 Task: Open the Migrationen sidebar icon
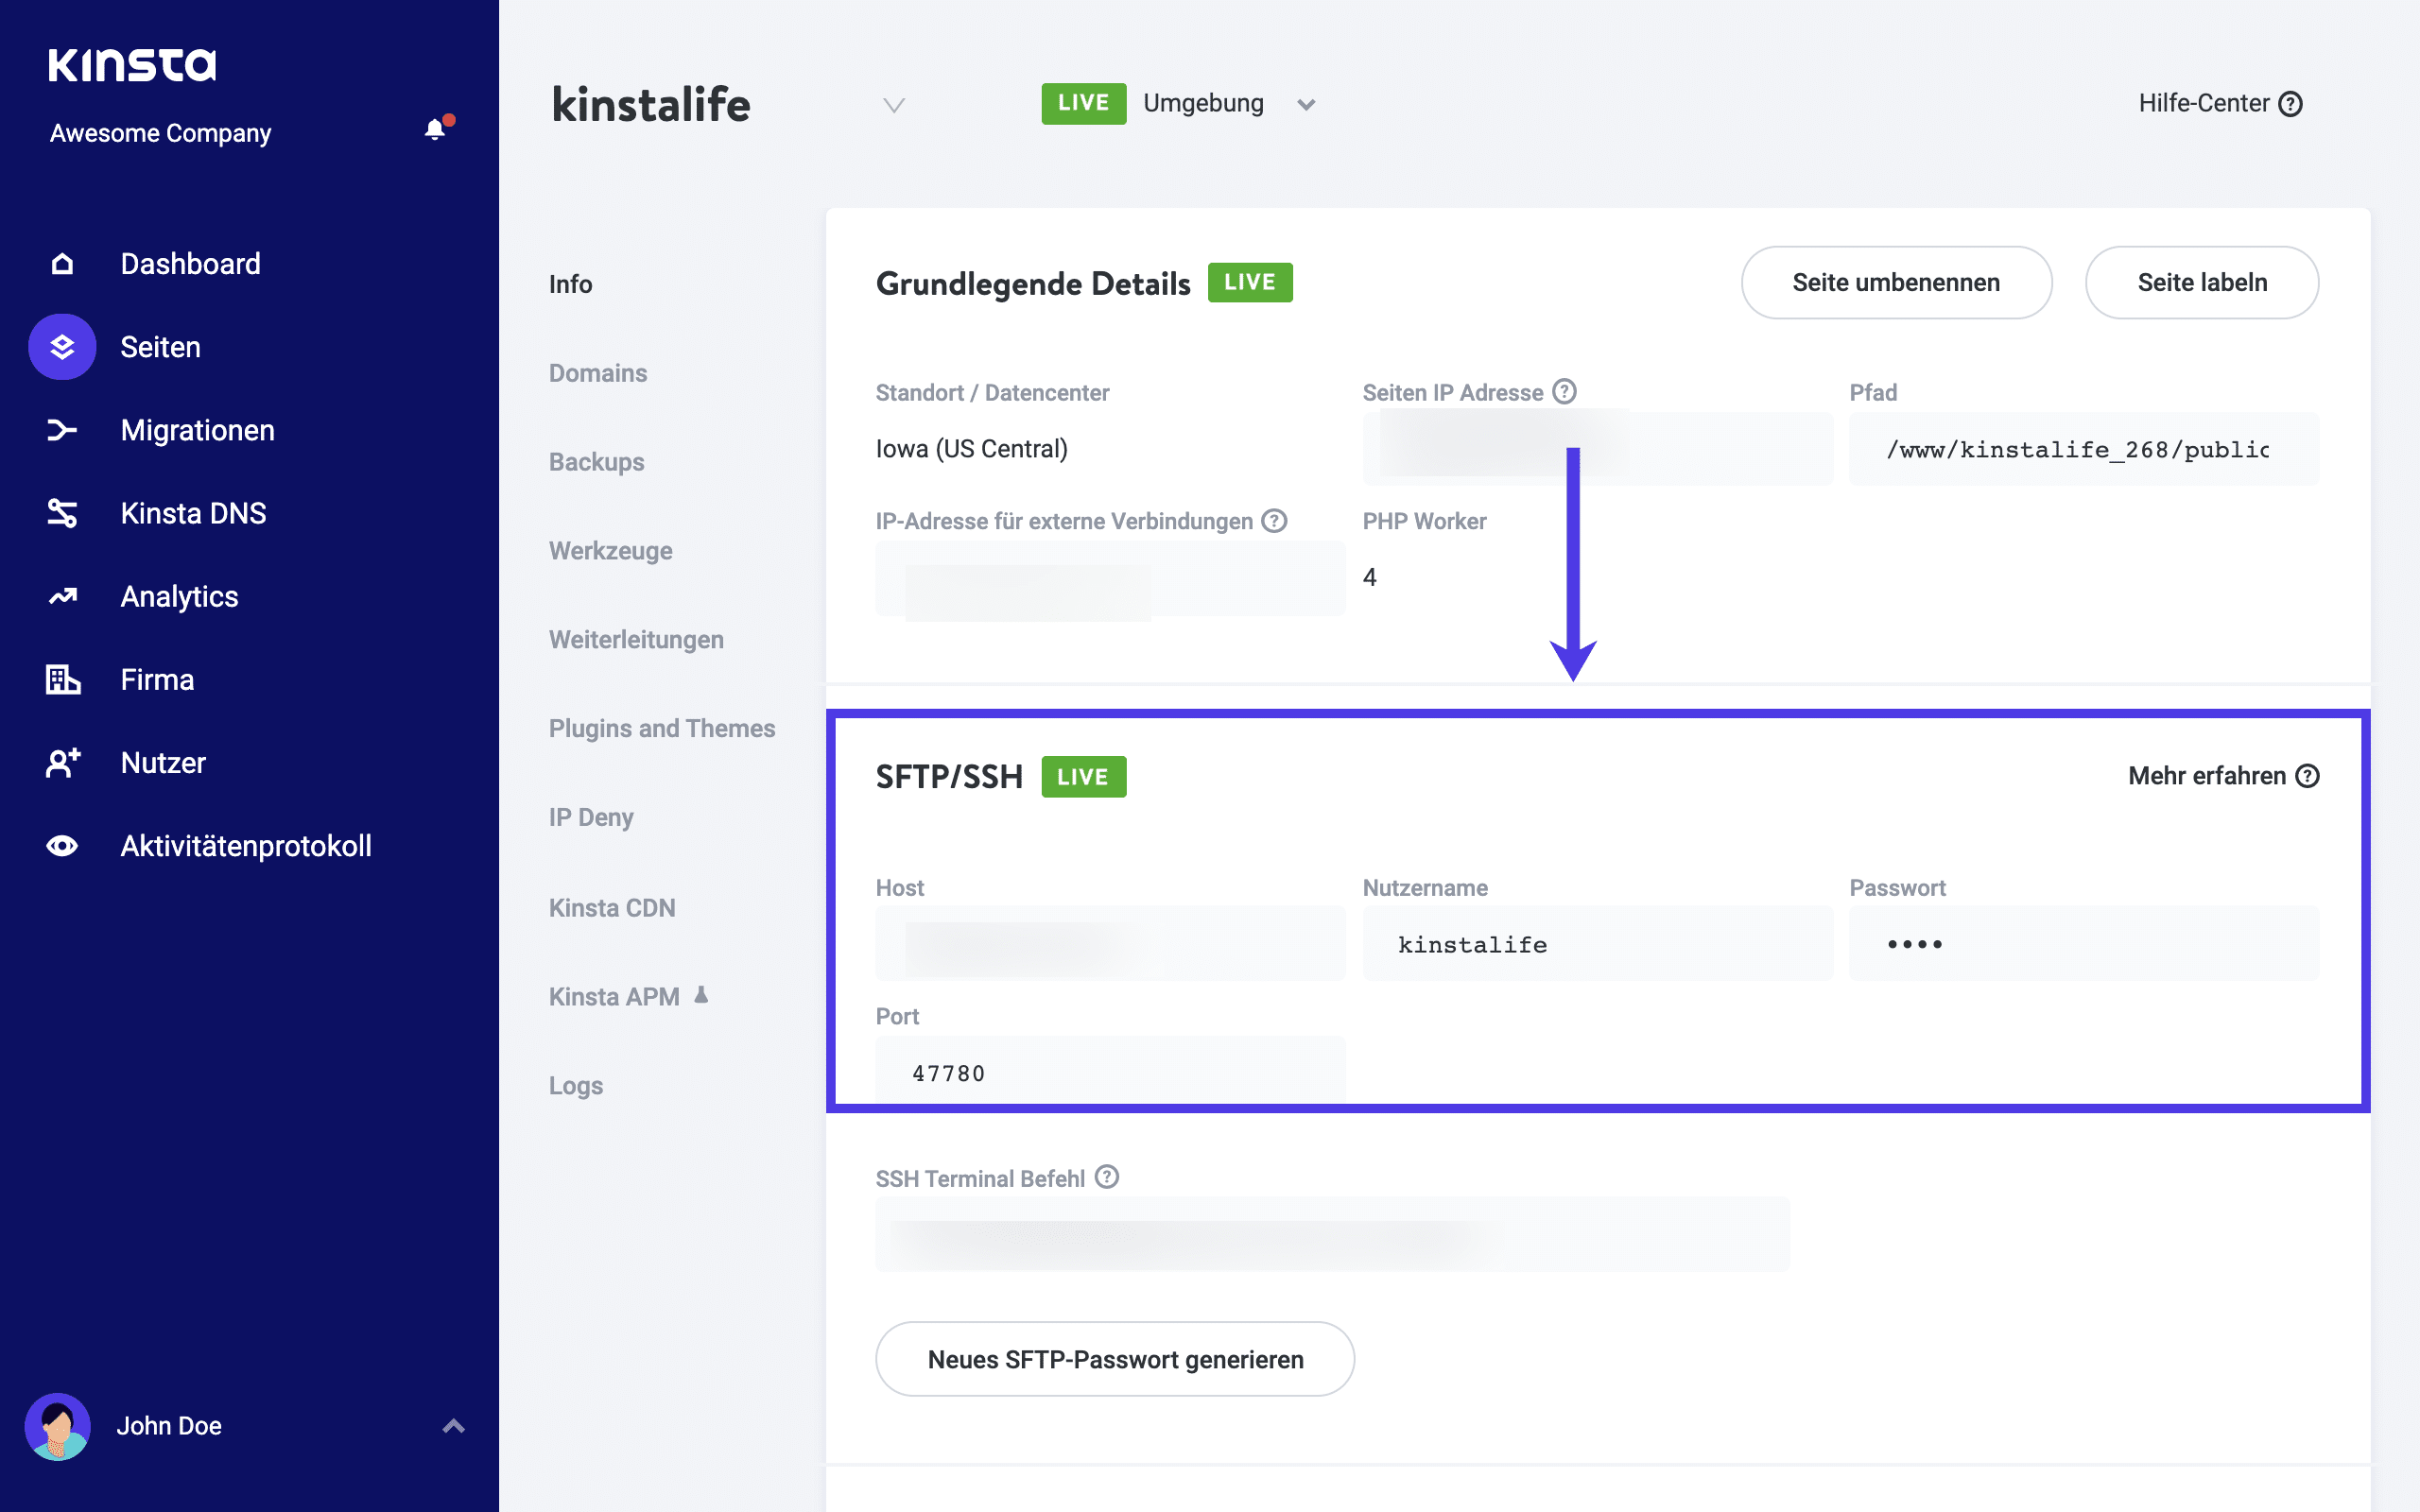62,430
